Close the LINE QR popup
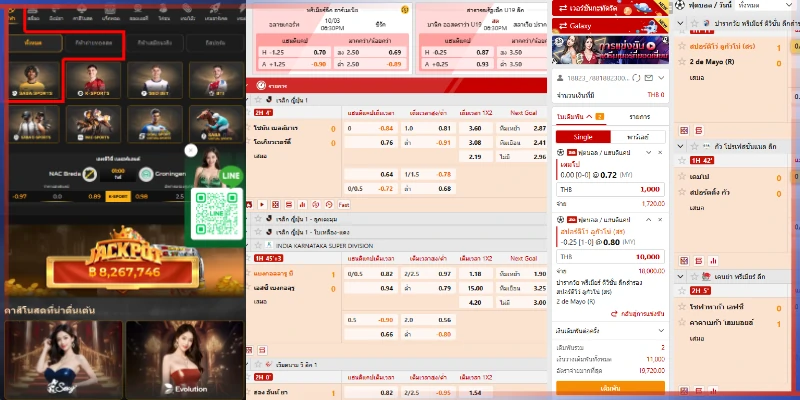This screenshot has height=400, width=800. pos(191,151)
